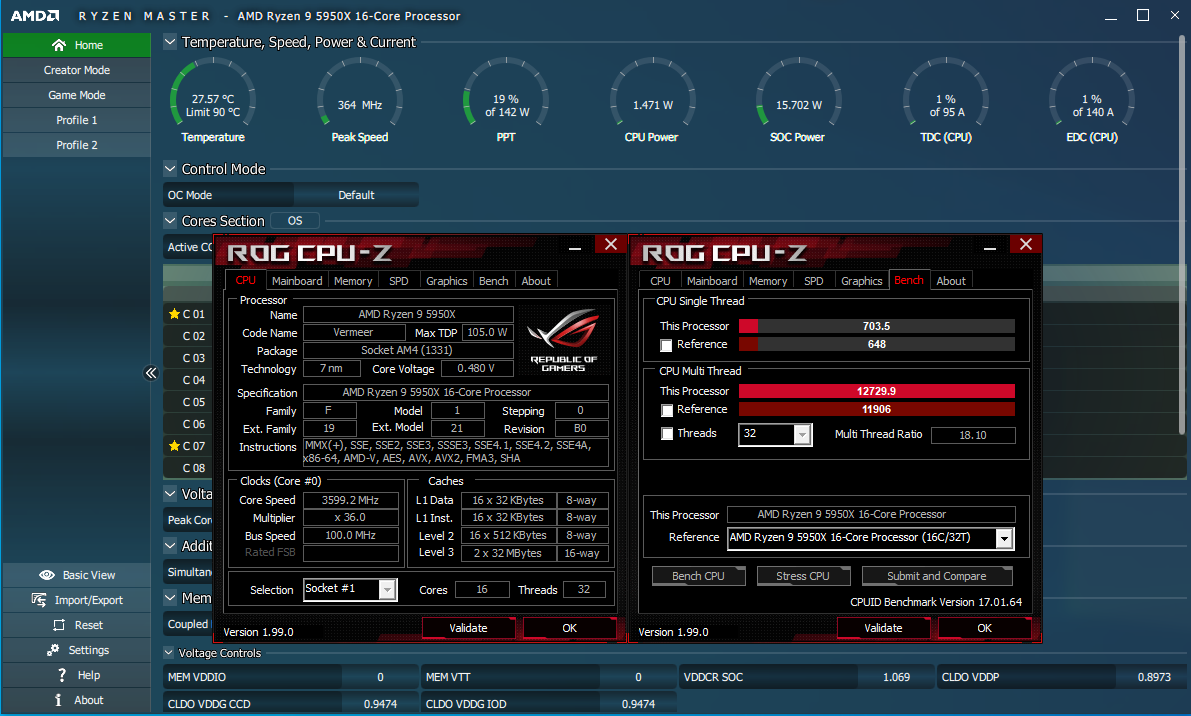The width and height of the screenshot is (1191, 716).
Task: Minimize the left ROG CPU-Z window
Action: point(575,247)
